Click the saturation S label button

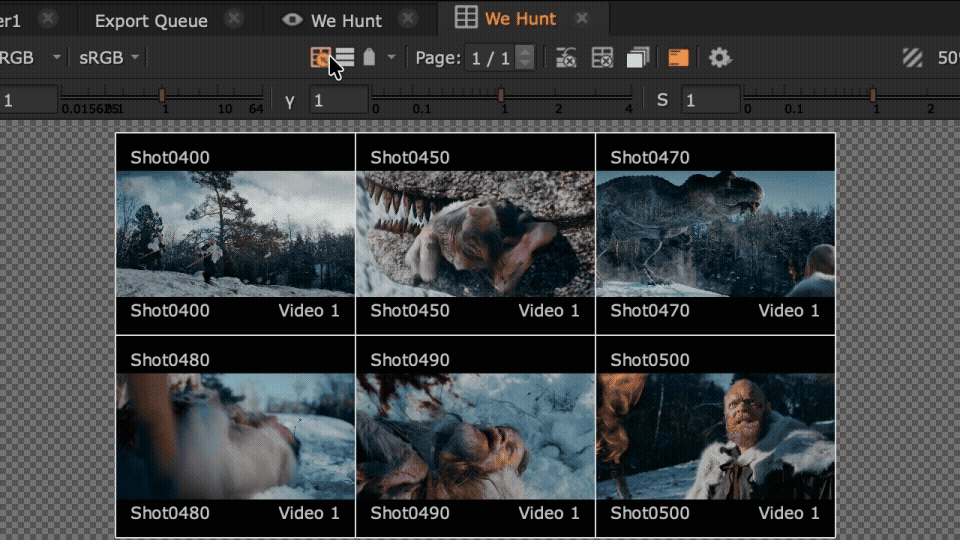point(662,100)
